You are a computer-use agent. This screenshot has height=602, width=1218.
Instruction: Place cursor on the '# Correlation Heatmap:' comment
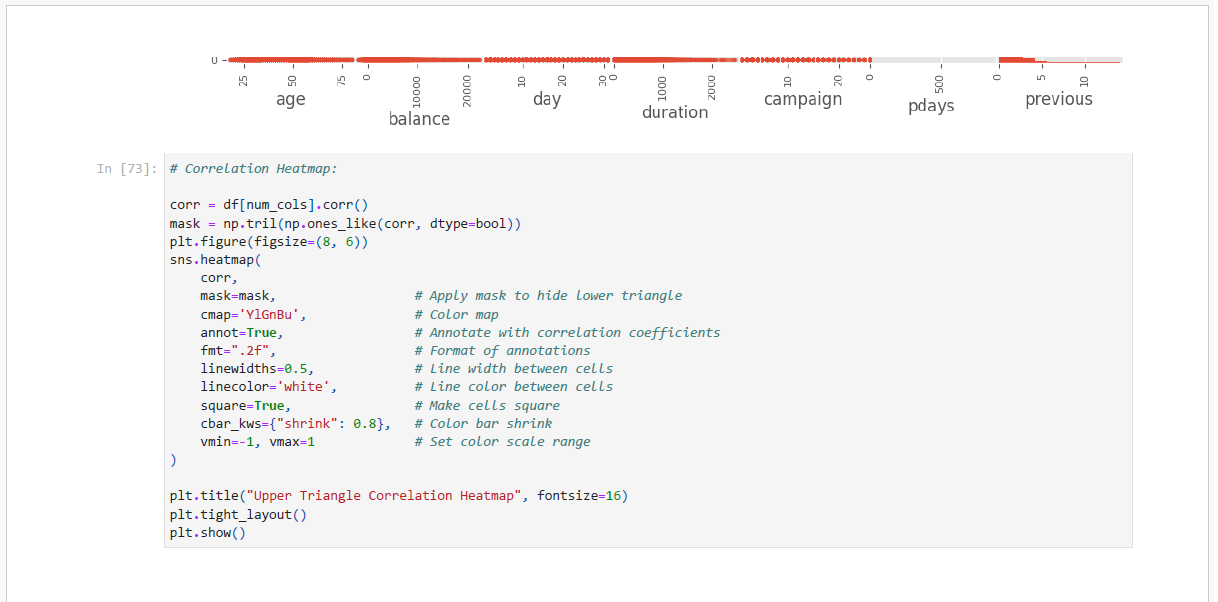click(253, 169)
